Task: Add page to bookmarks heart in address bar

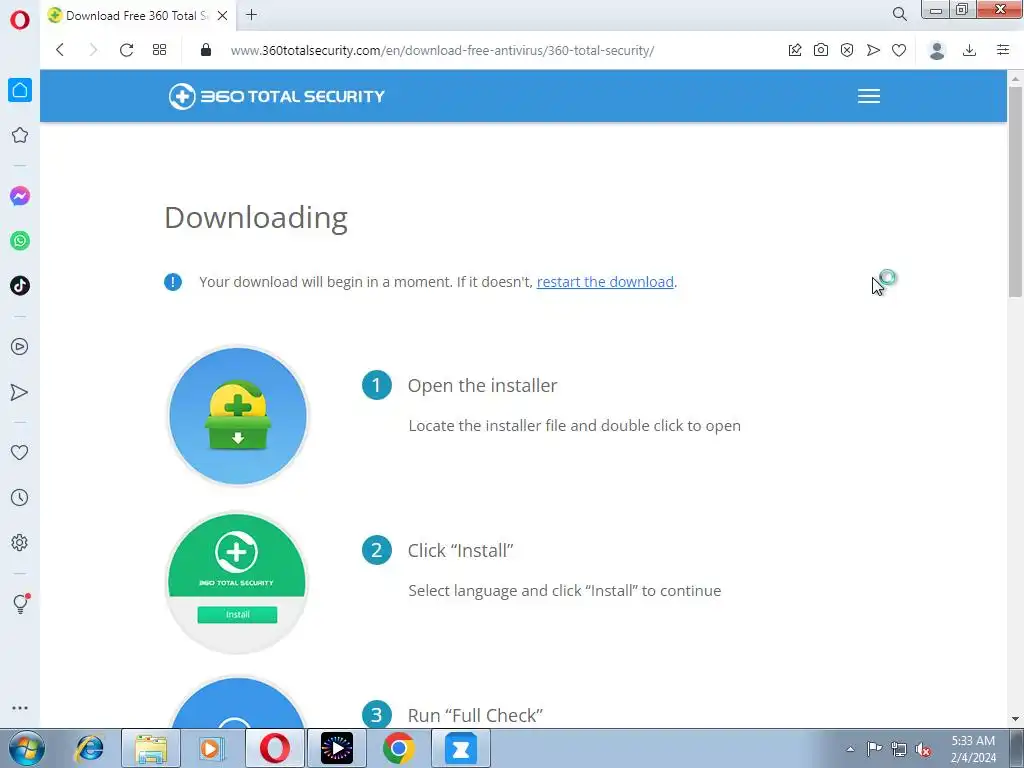Action: [899, 50]
